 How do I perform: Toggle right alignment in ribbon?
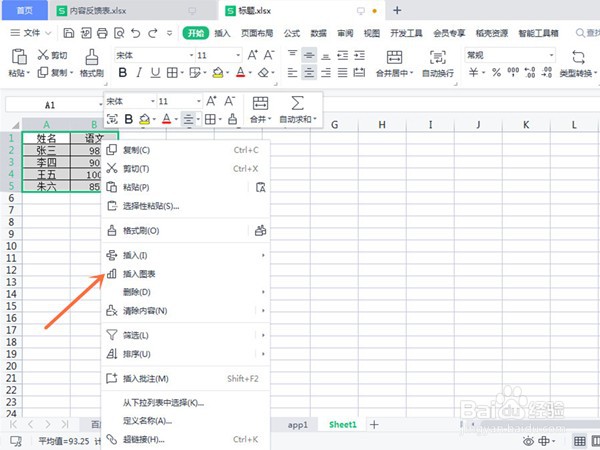click(x=326, y=72)
